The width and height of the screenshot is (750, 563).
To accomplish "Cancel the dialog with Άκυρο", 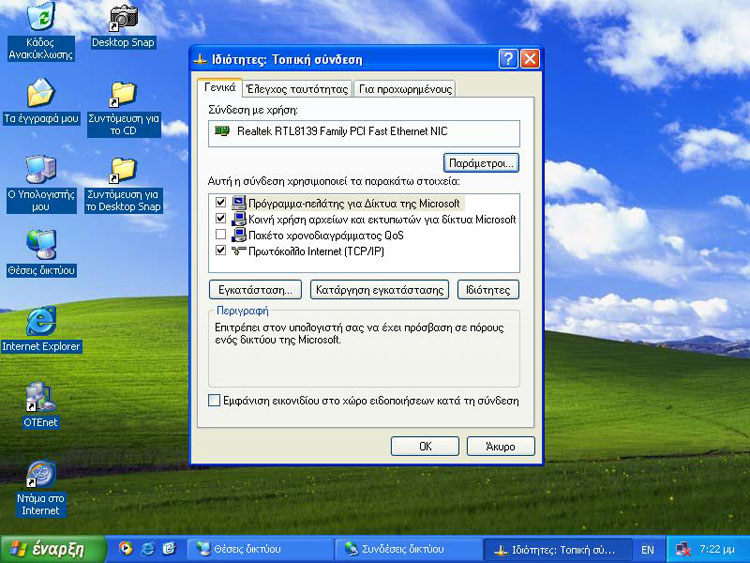I will click(x=501, y=446).
